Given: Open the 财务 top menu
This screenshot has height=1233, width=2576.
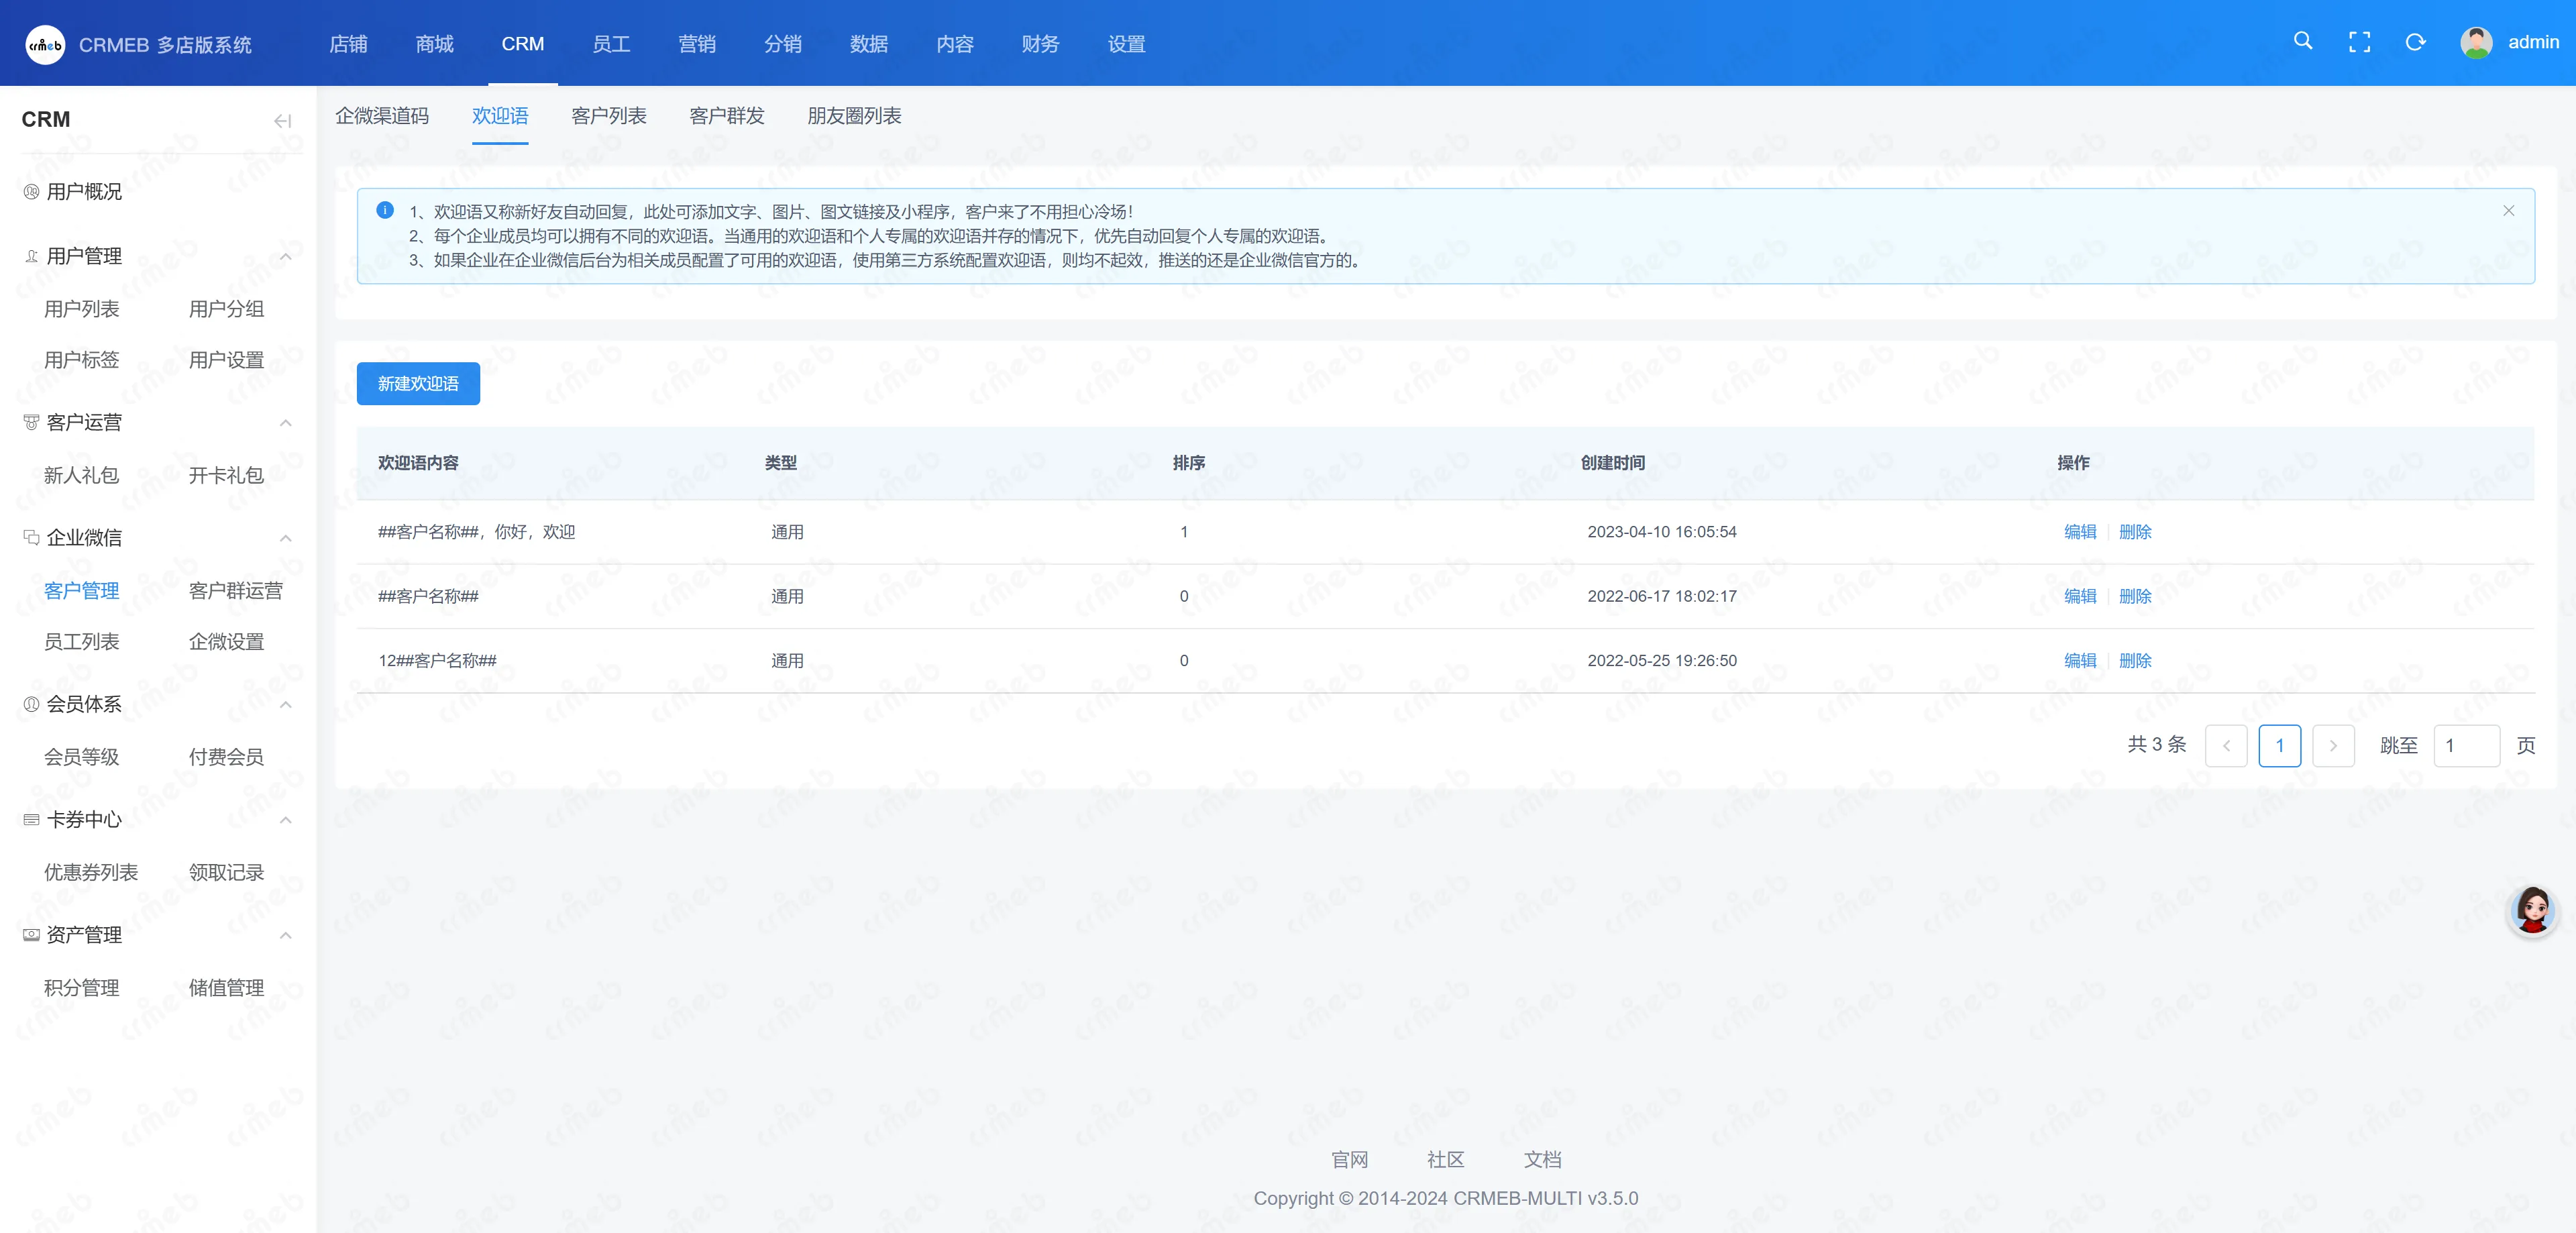Looking at the screenshot, I should point(1040,44).
